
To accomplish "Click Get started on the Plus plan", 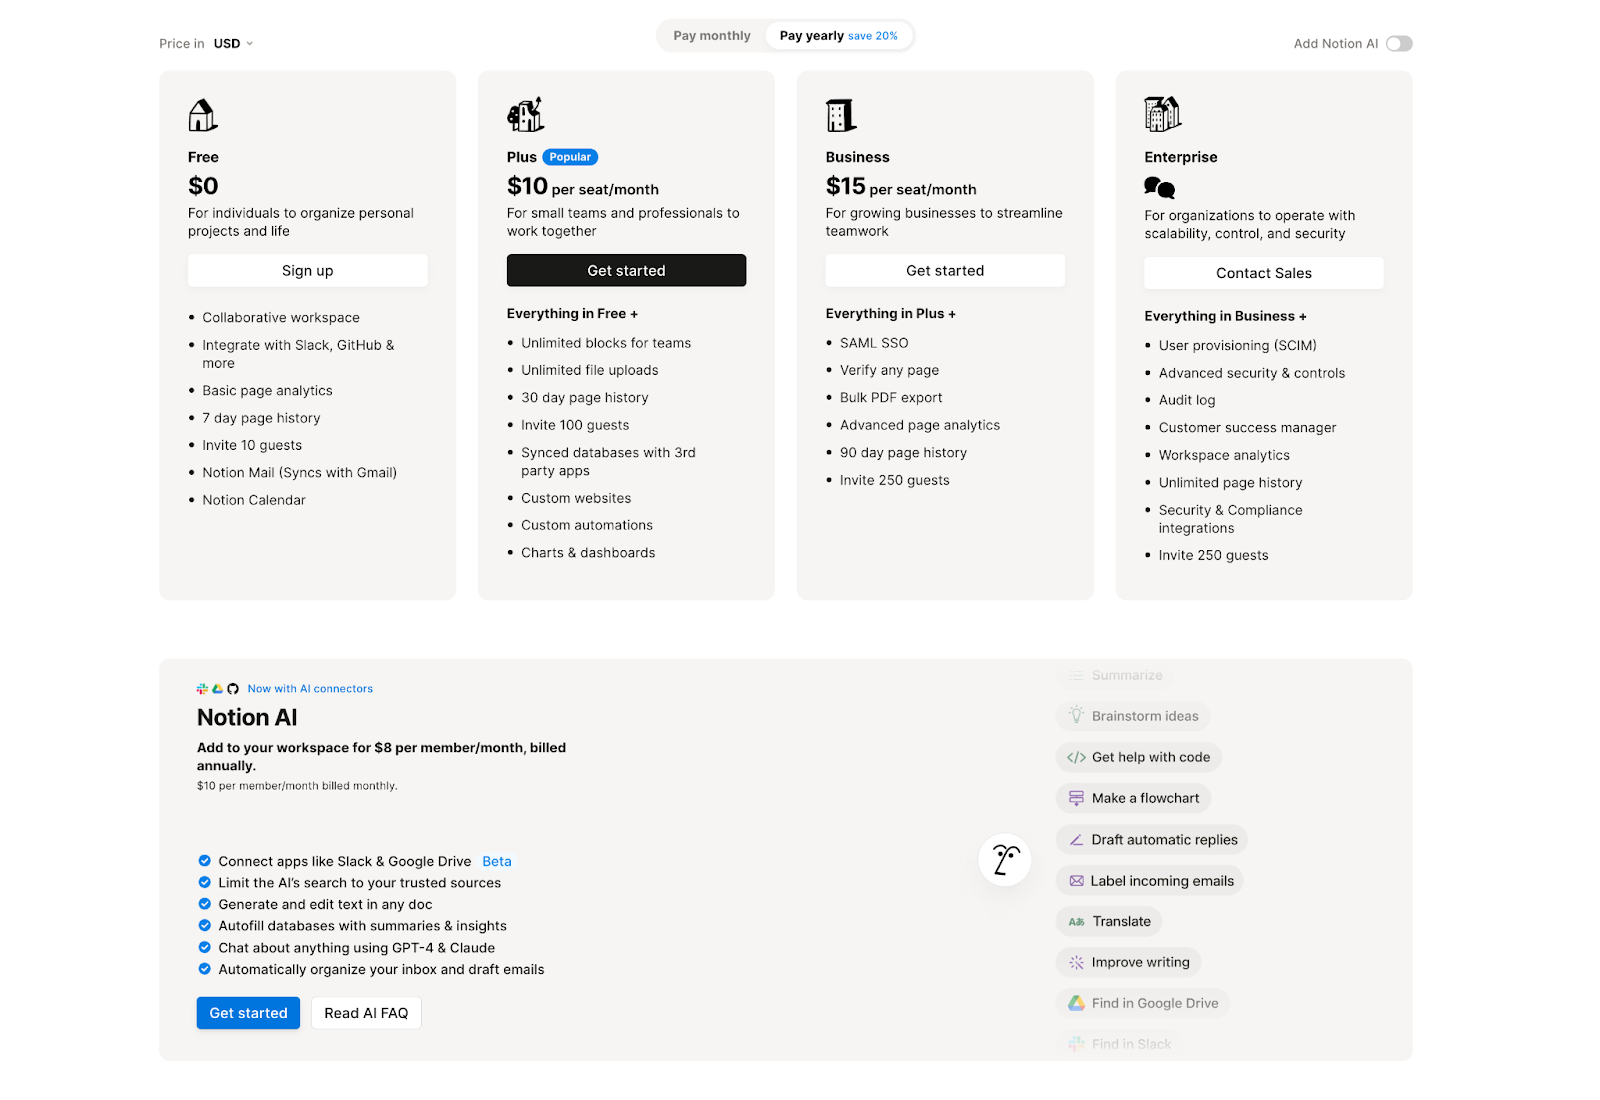I will click(x=626, y=270).
